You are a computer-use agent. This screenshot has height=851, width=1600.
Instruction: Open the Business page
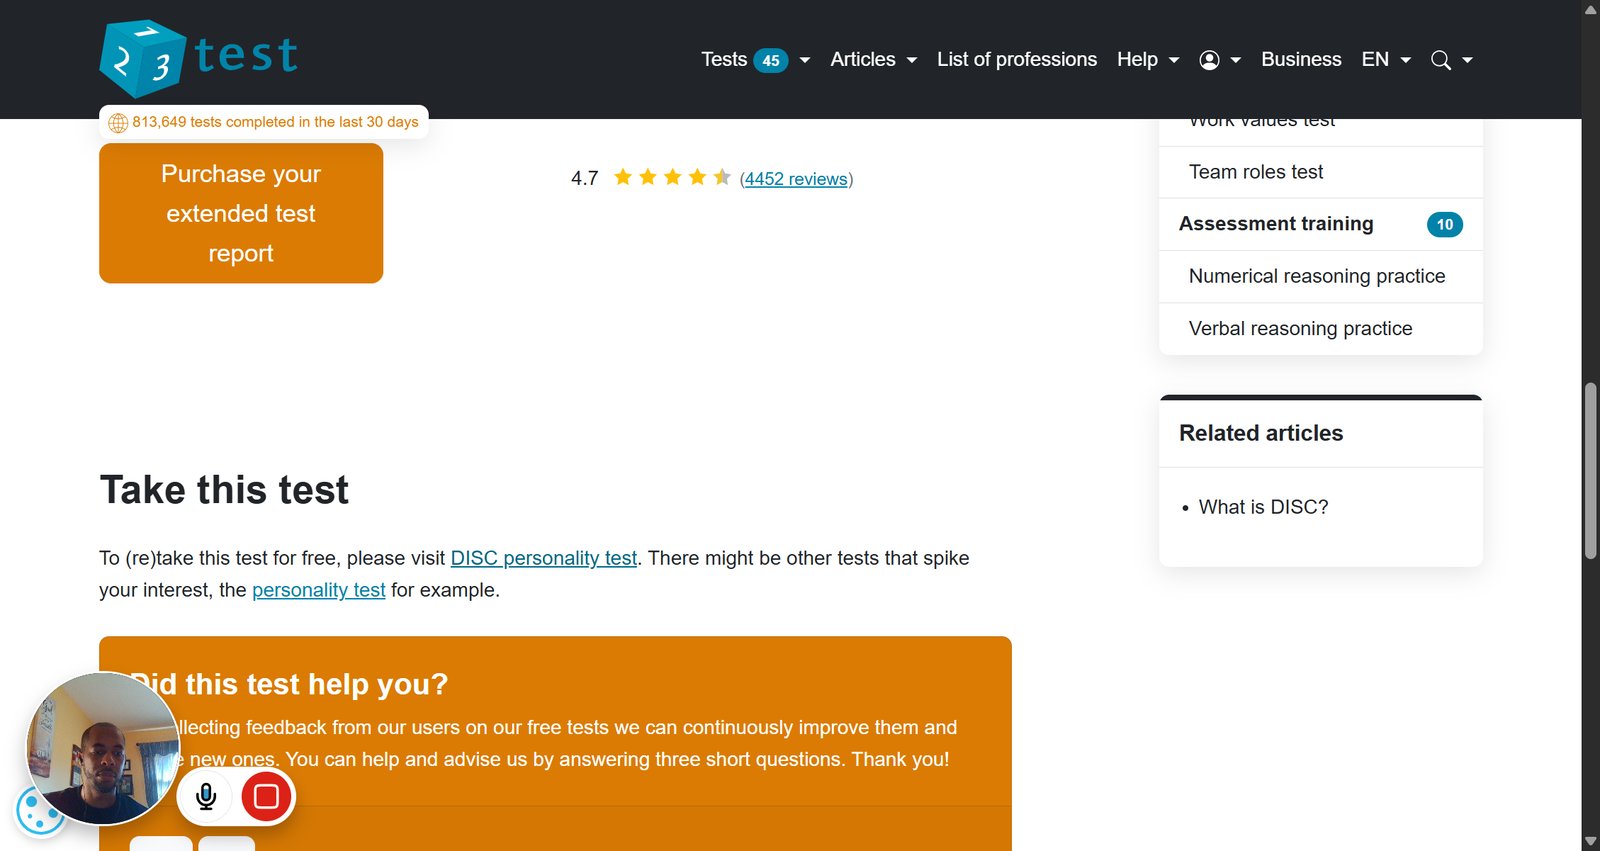click(1301, 60)
